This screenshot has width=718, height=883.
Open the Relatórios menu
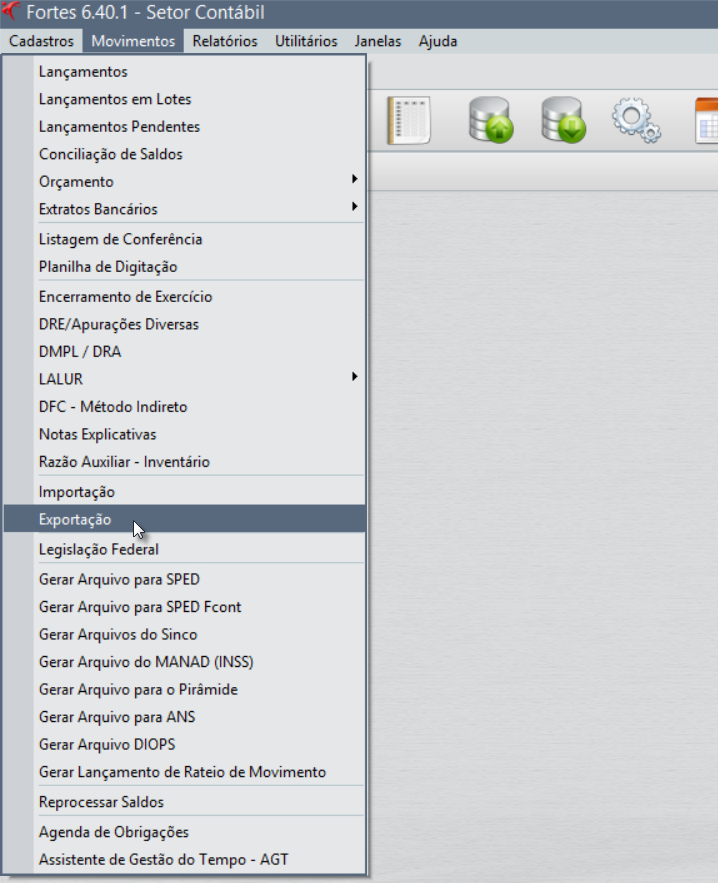(x=225, y=41)
